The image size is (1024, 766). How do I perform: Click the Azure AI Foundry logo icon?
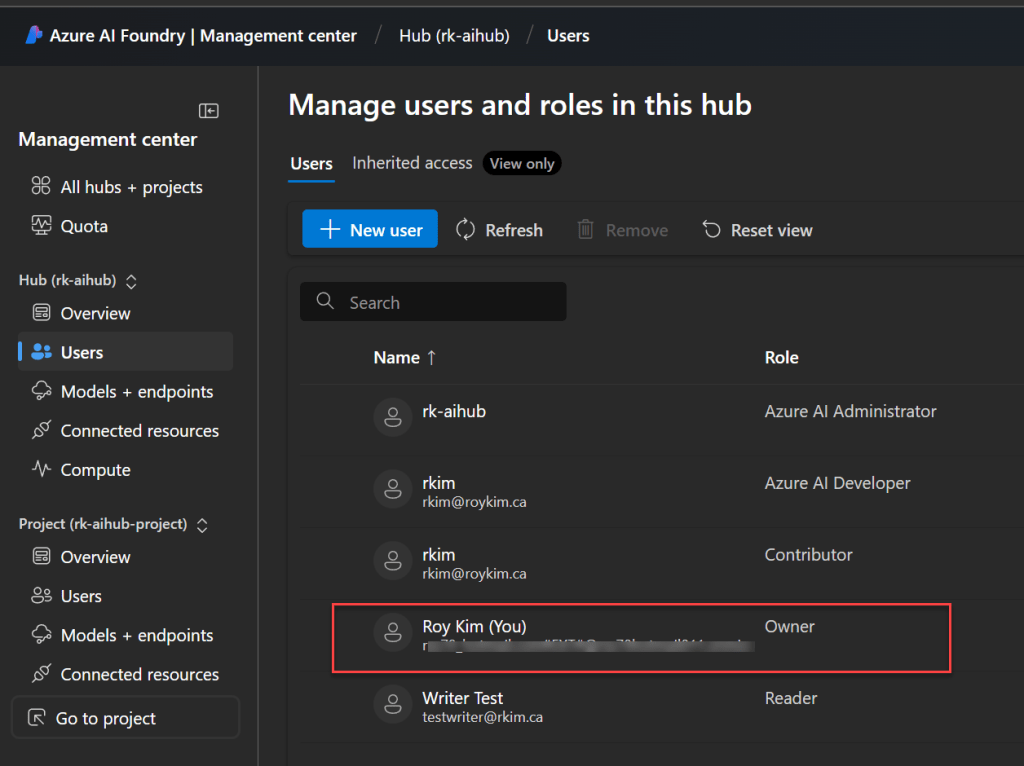pyautogui.click(x=33, y=36)
